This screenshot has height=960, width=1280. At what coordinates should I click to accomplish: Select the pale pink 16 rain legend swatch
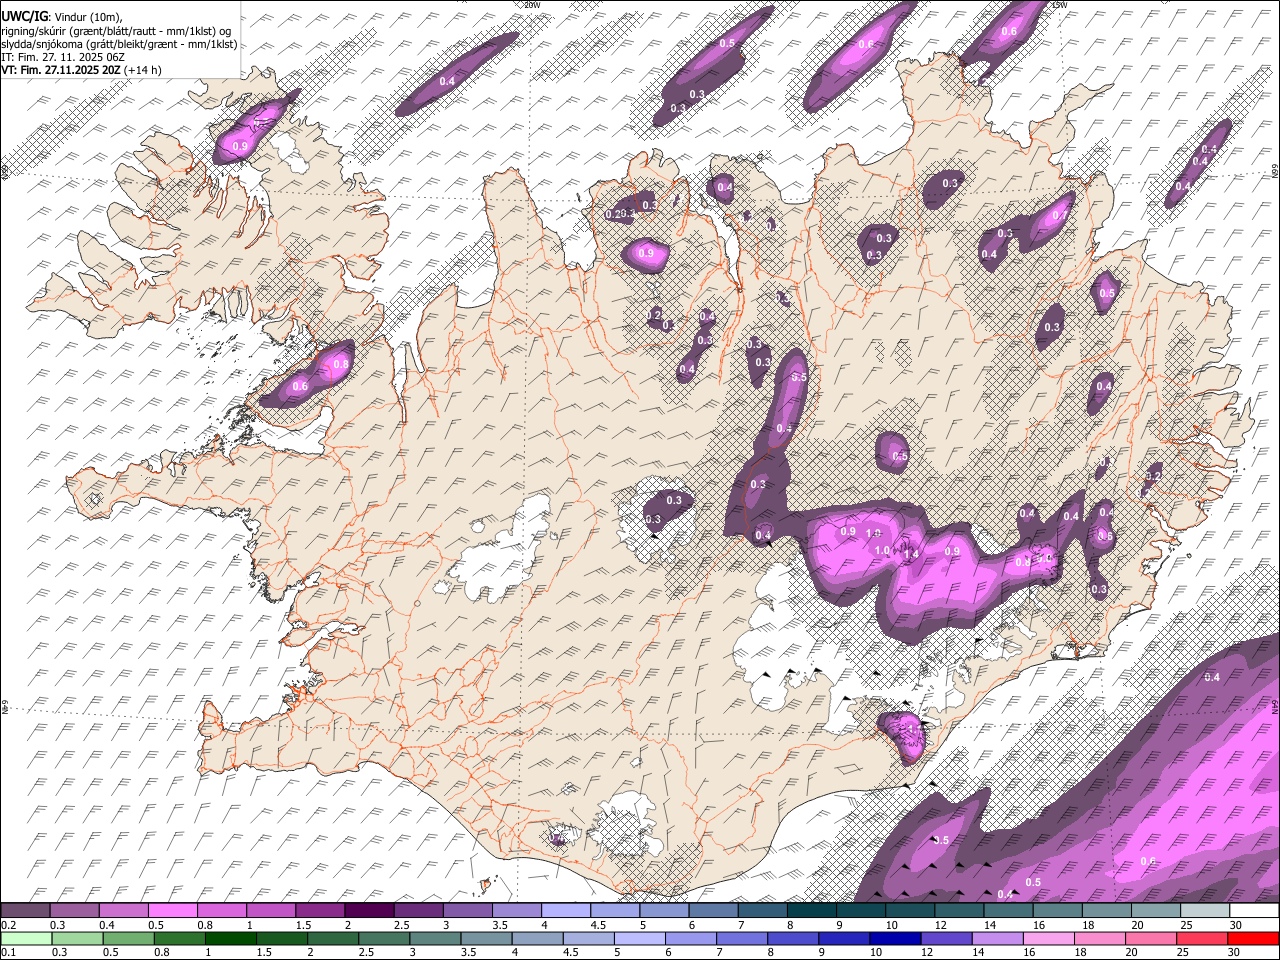(1048, 939)
